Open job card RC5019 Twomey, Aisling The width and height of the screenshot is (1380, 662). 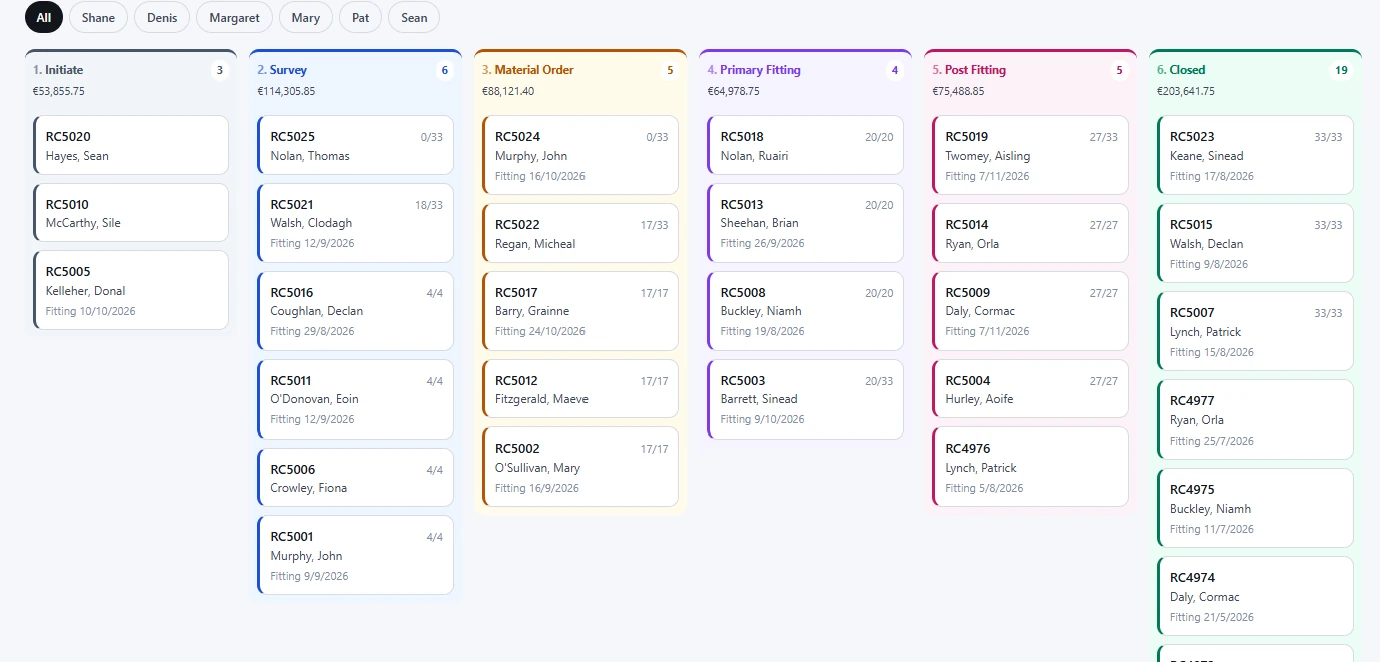point(1031,155)
